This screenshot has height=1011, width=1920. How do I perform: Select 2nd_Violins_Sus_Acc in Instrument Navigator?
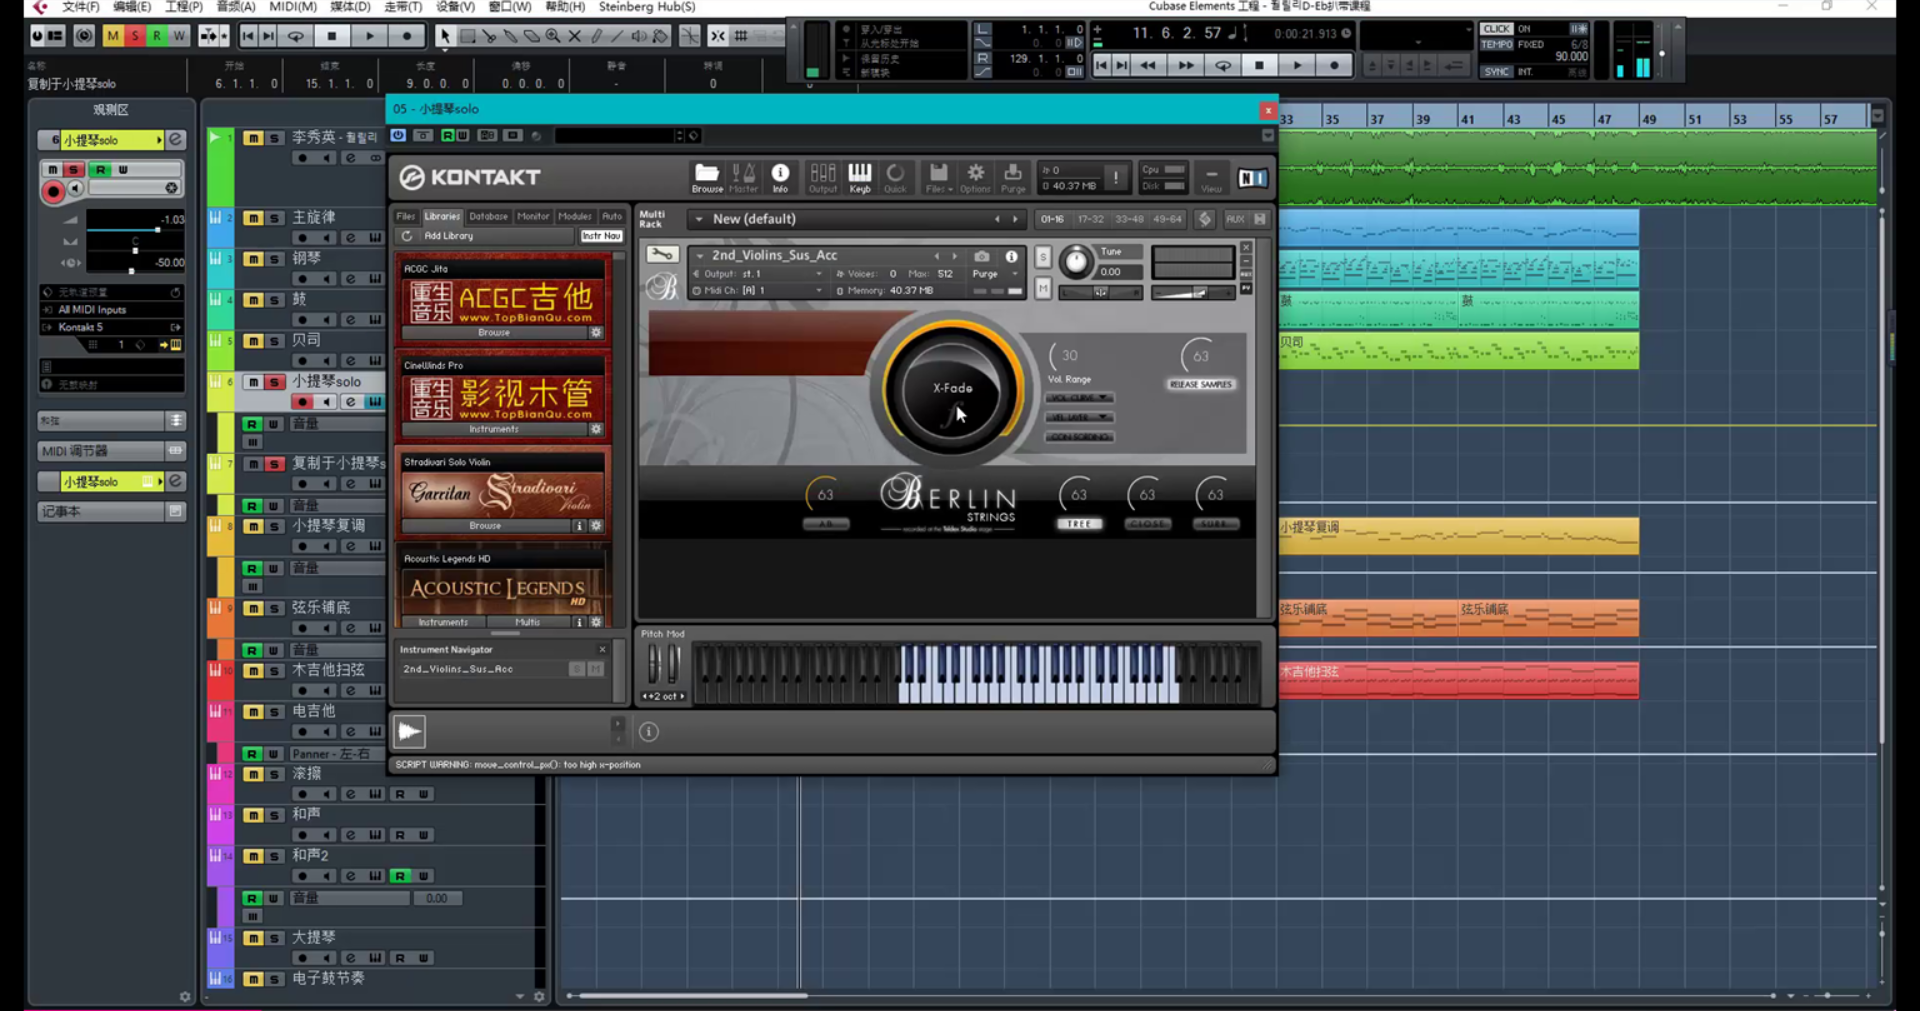click(x=458, y=669)
